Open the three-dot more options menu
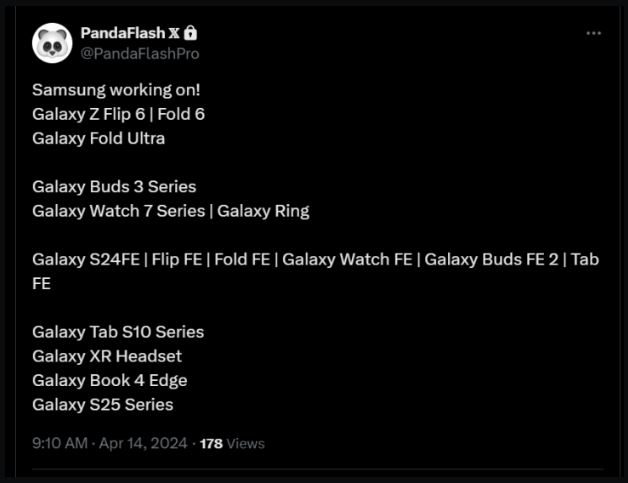This screenshot has width=628, height=483. coord(594,33)
